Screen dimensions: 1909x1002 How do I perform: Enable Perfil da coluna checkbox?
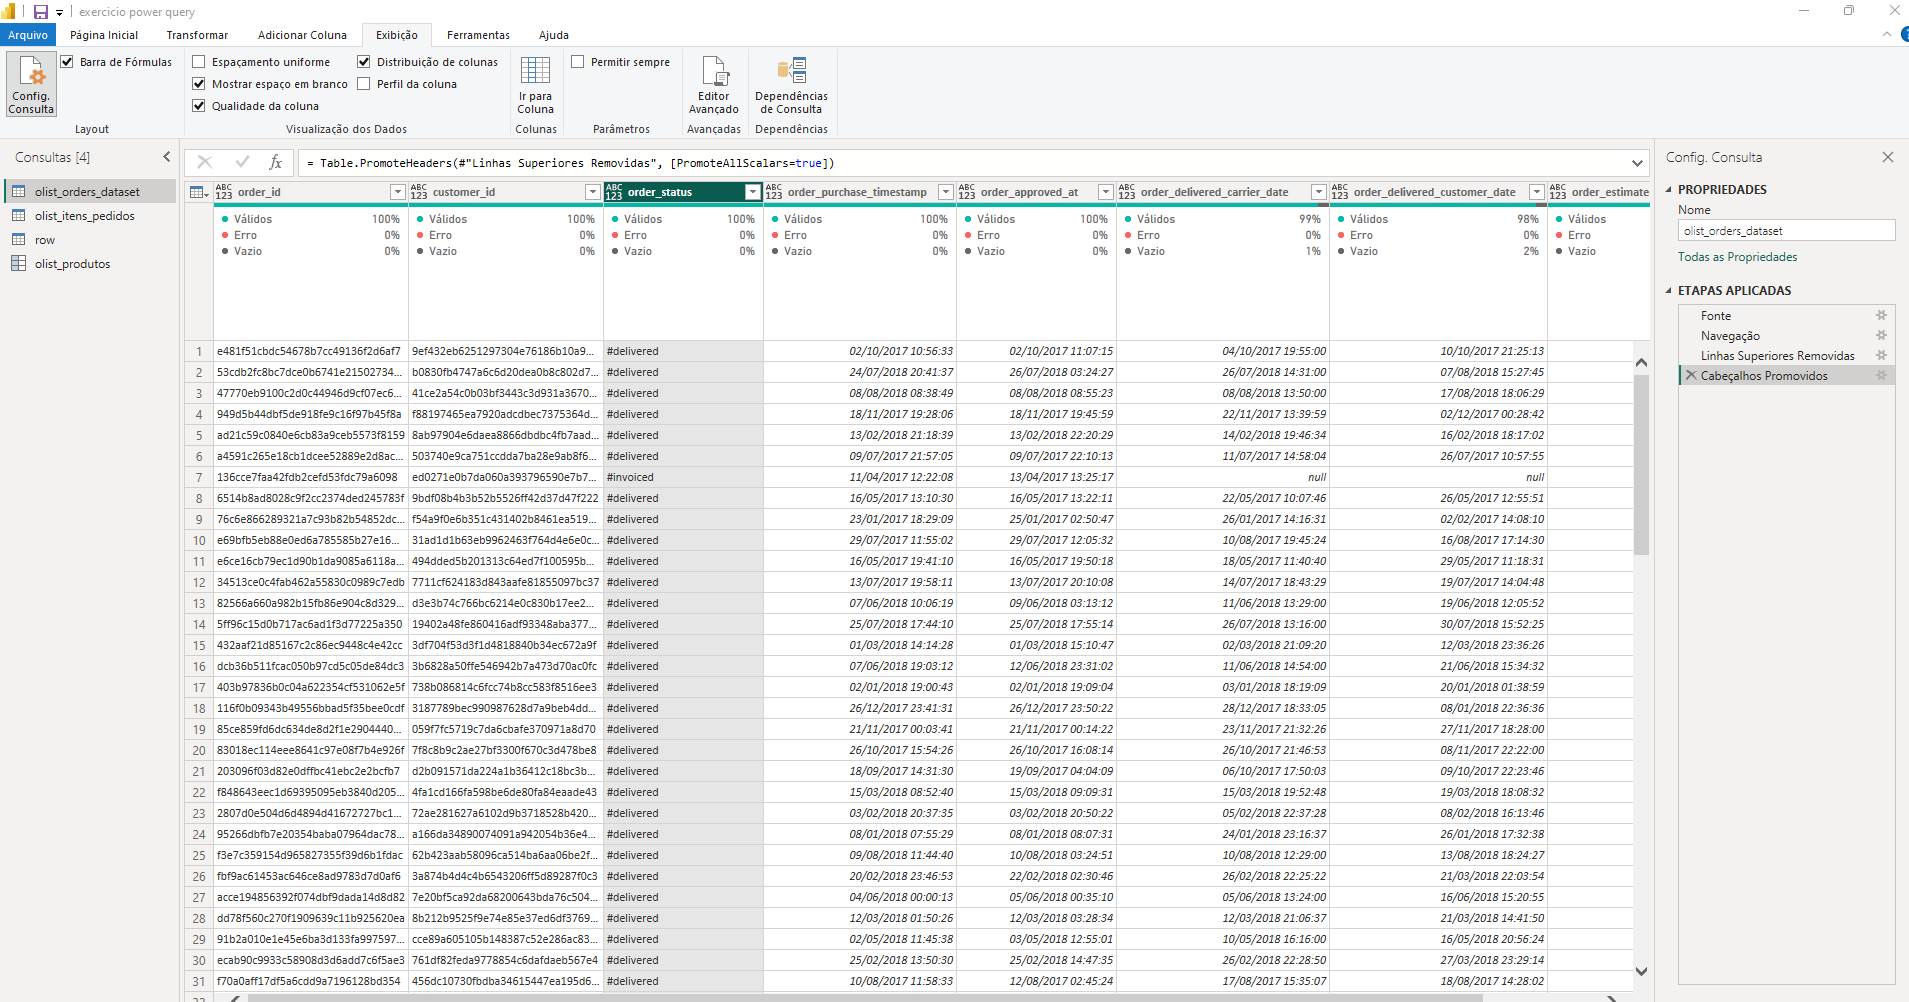coord(364,84)
